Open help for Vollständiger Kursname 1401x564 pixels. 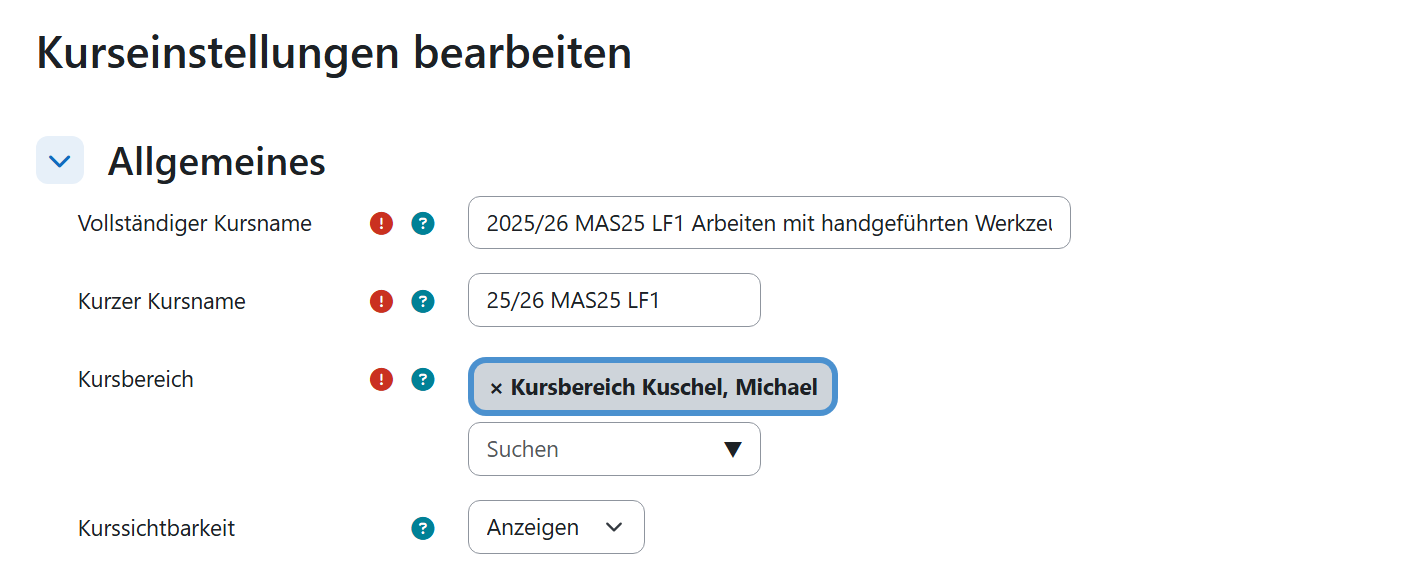coord(423,223)
